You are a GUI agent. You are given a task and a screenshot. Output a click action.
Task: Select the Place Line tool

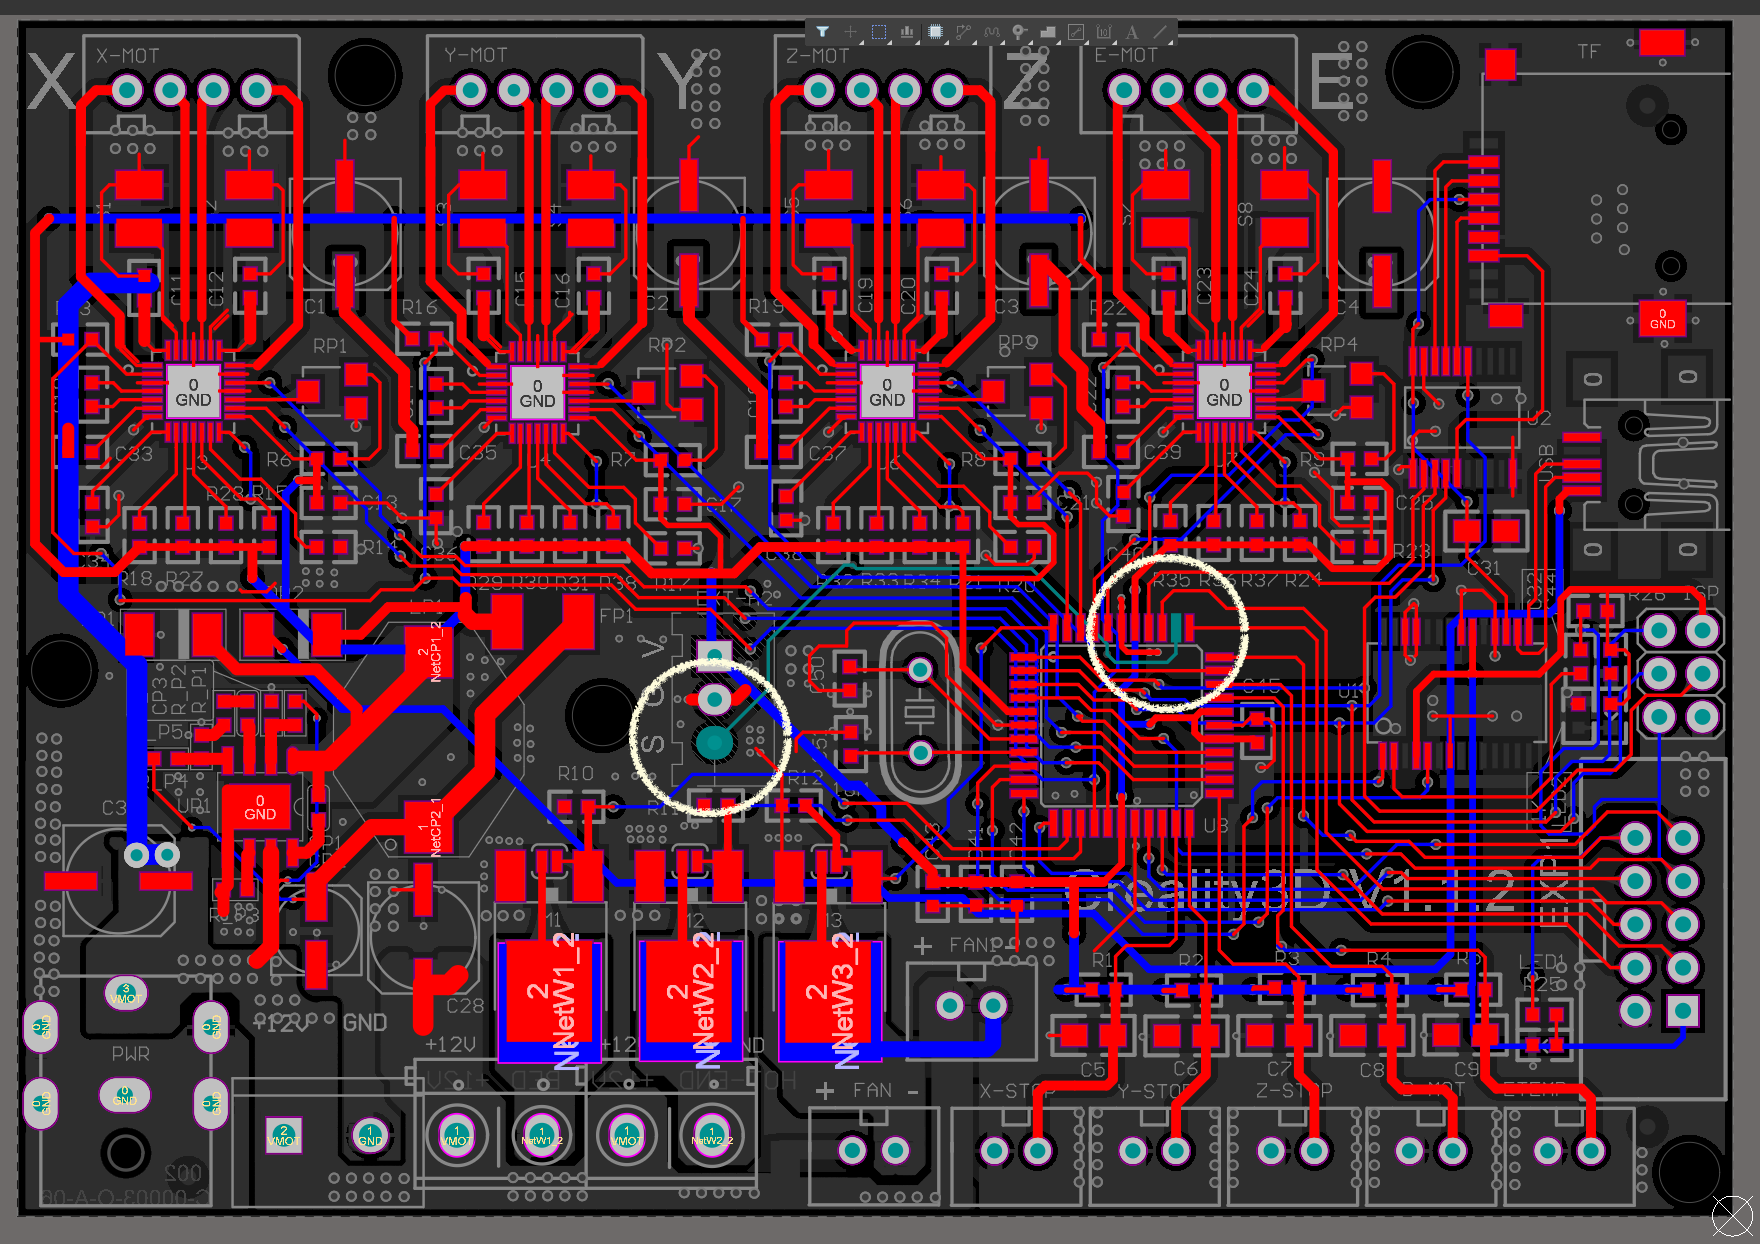pos(1160,32)
